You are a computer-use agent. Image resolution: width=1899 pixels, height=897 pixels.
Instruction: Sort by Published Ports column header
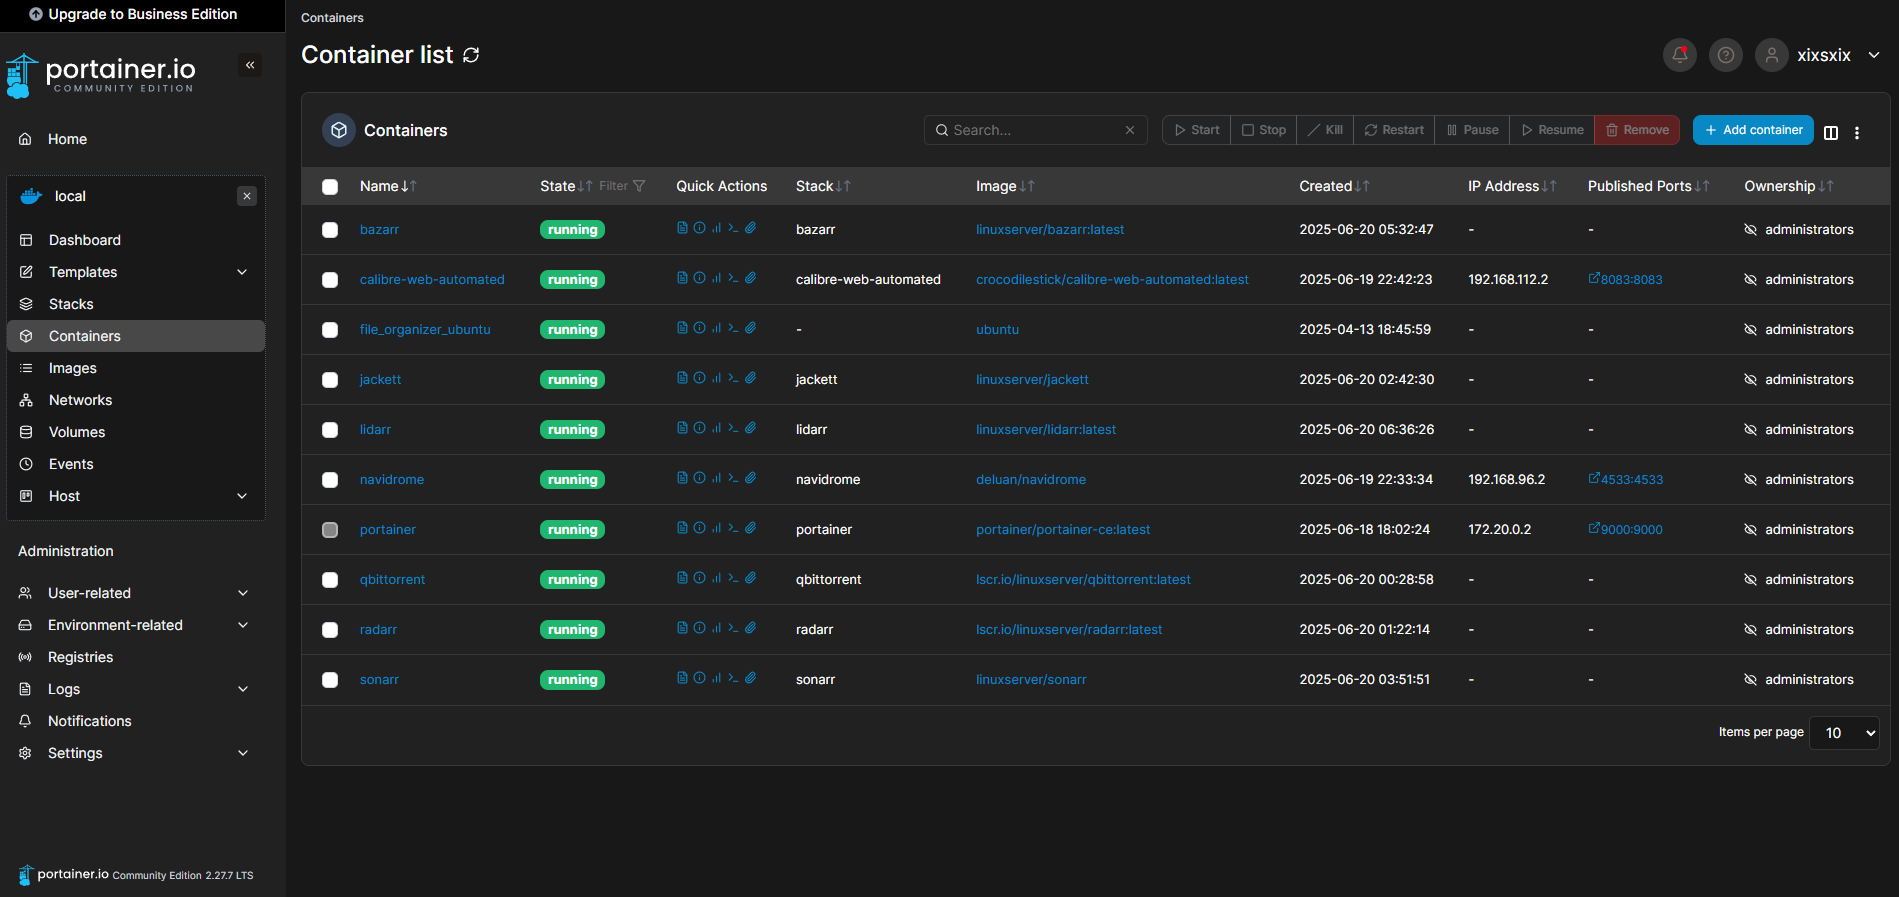1648,186
